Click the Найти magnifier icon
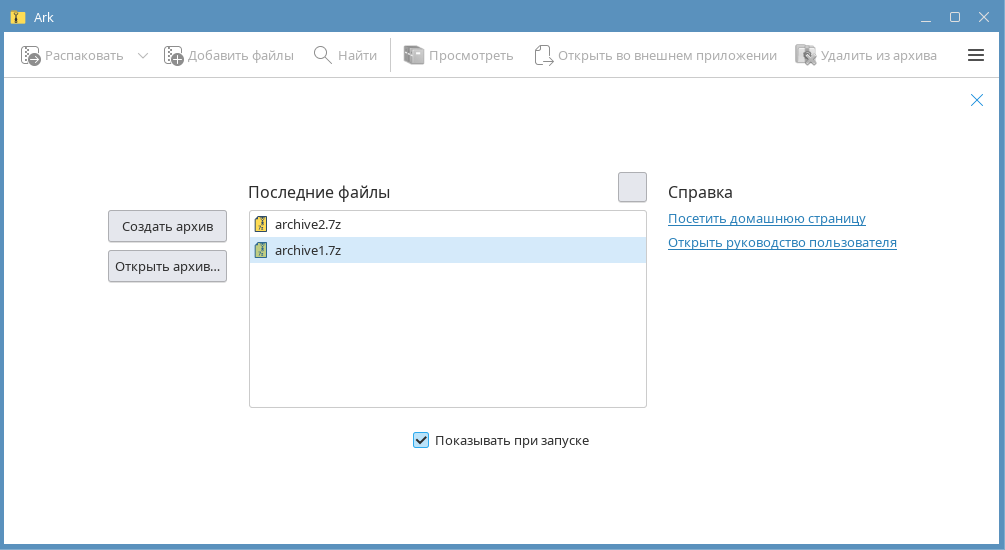The height and width of the screenshot is (550, 1005). pos(322,56)
